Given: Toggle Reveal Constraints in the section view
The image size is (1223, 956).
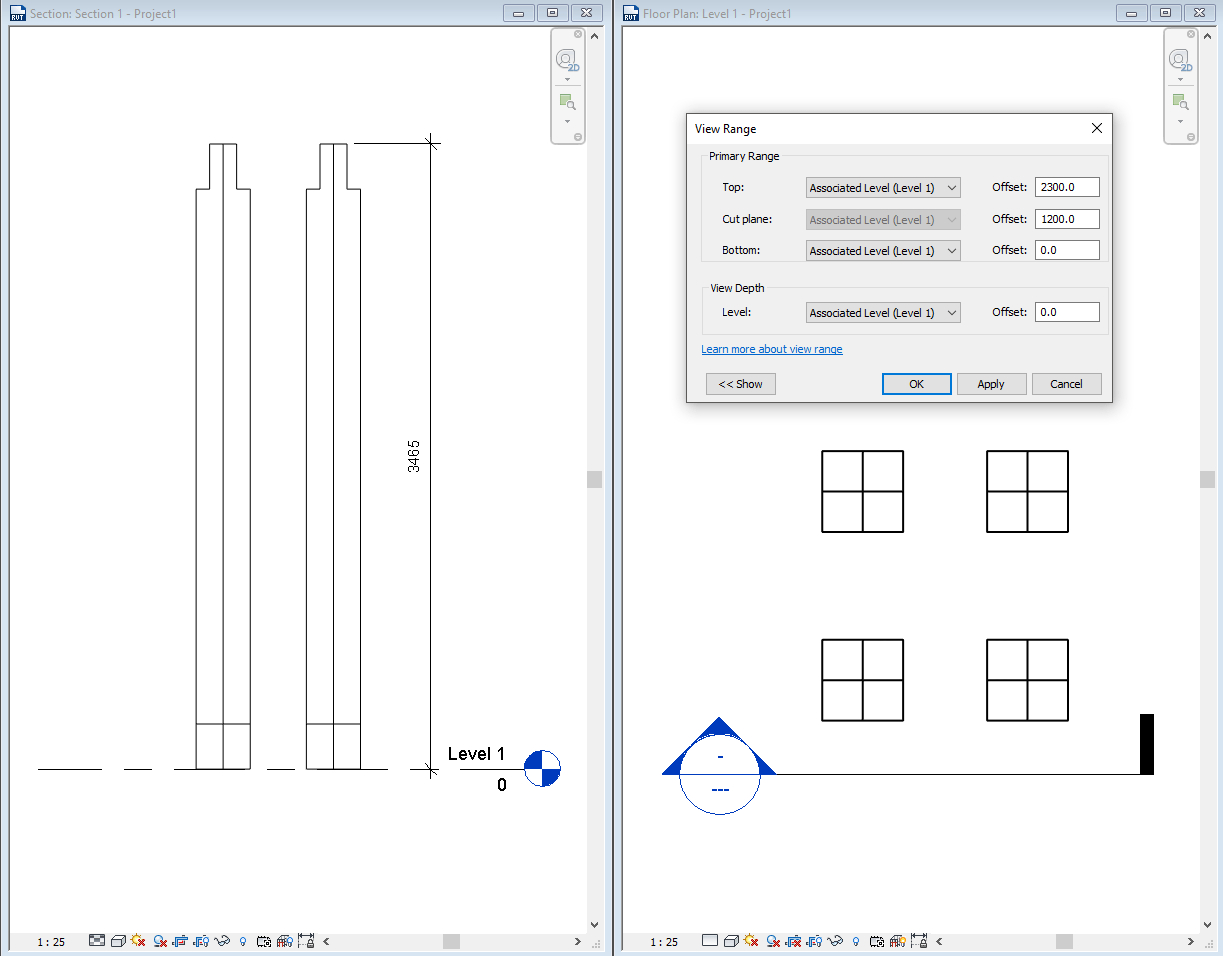Looking at the screenshot, I should (x=308, y=941).
